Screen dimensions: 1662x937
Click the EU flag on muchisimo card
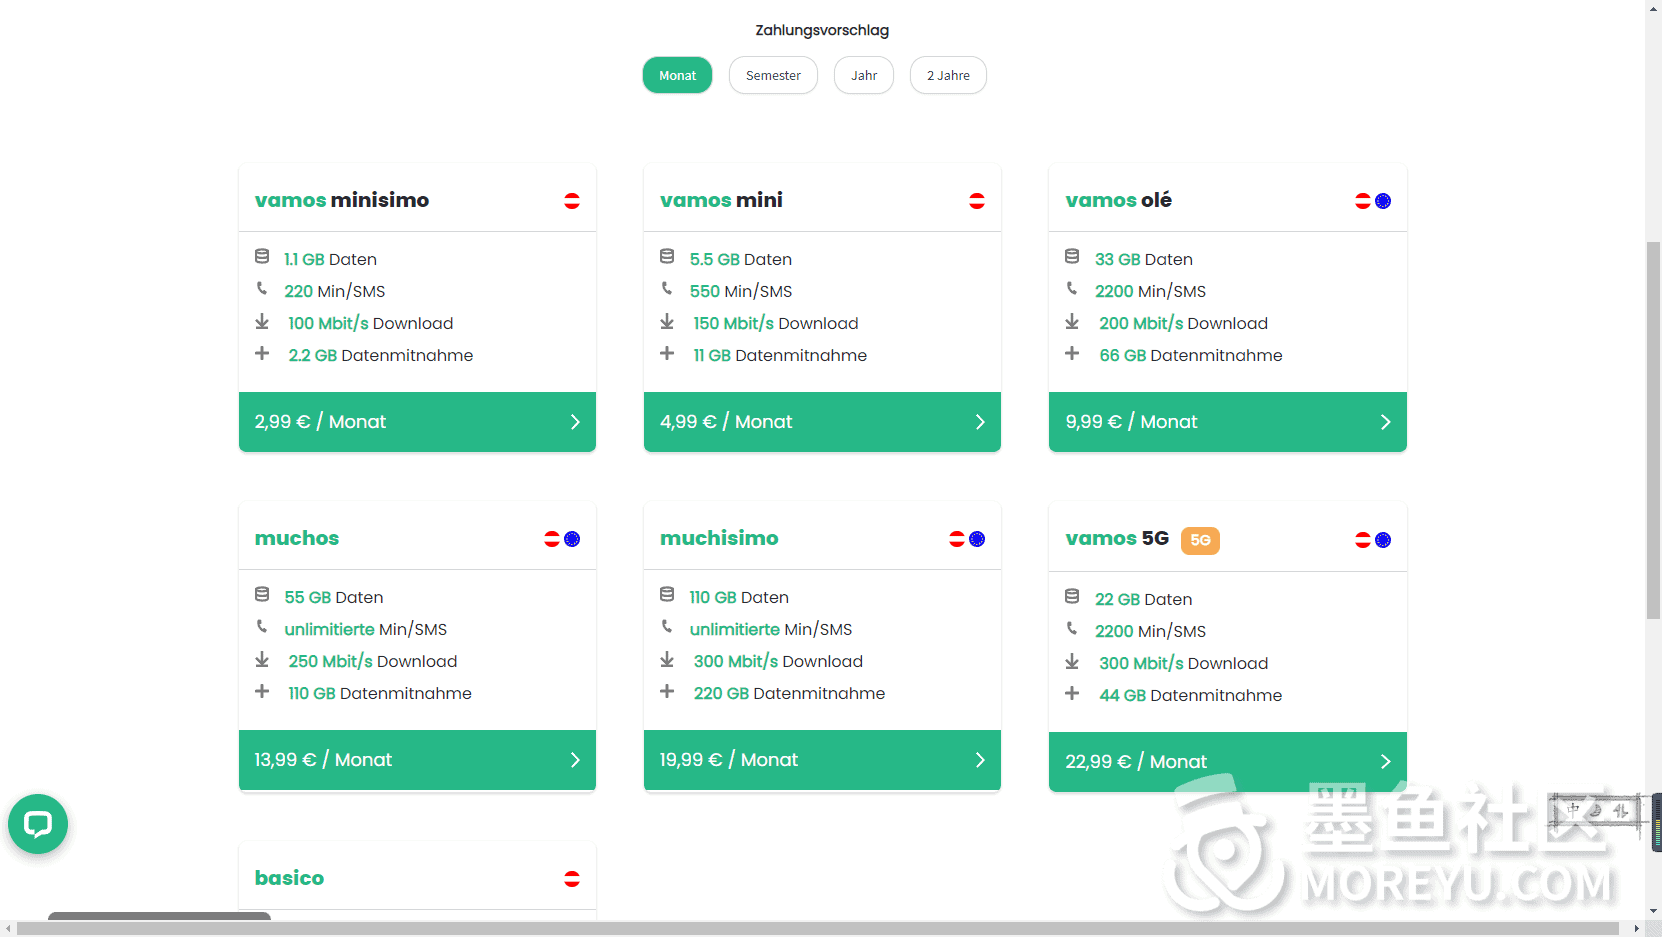point(977,539)
